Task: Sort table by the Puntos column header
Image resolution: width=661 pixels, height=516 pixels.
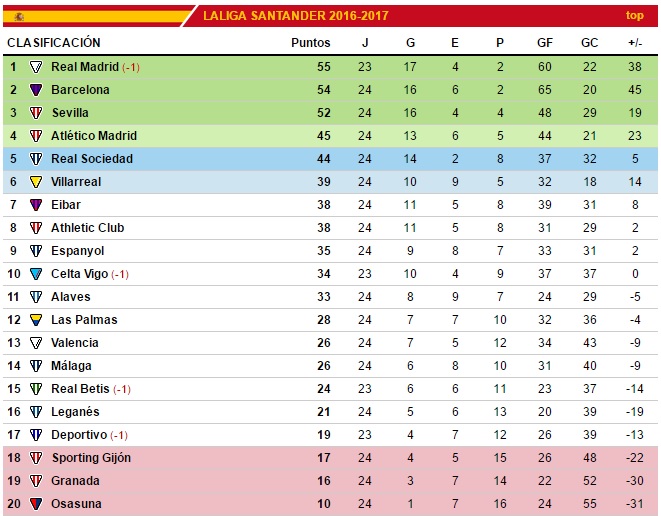Action: click(x=310, y=43)
